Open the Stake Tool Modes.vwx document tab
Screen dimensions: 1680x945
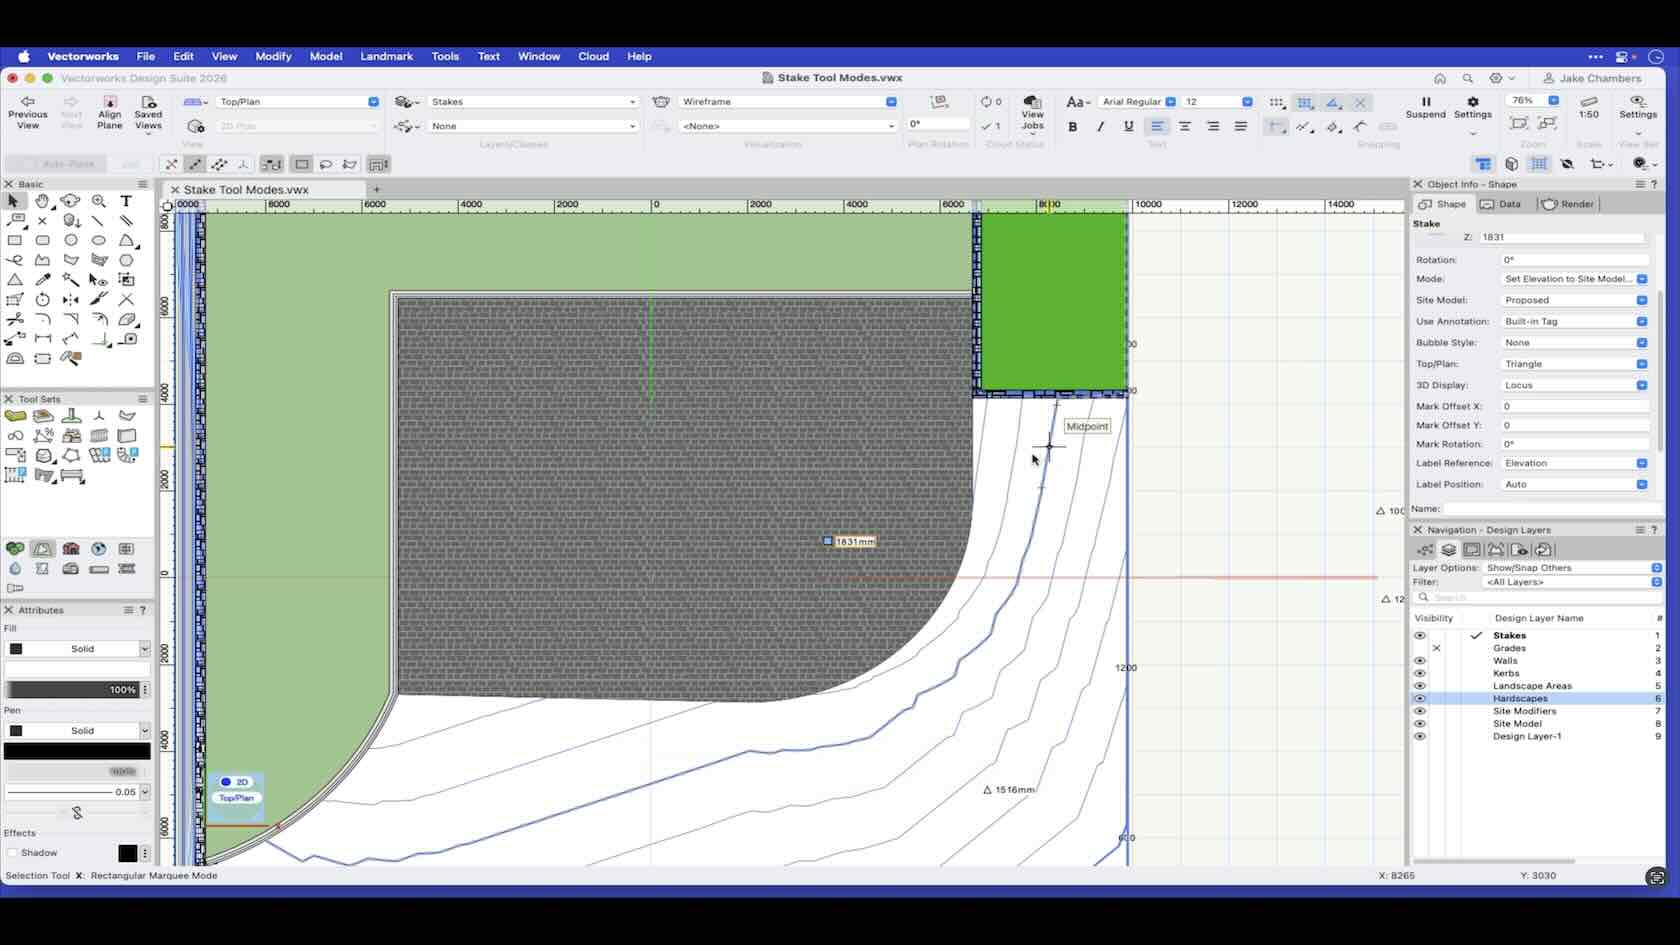tap(246, 190)
